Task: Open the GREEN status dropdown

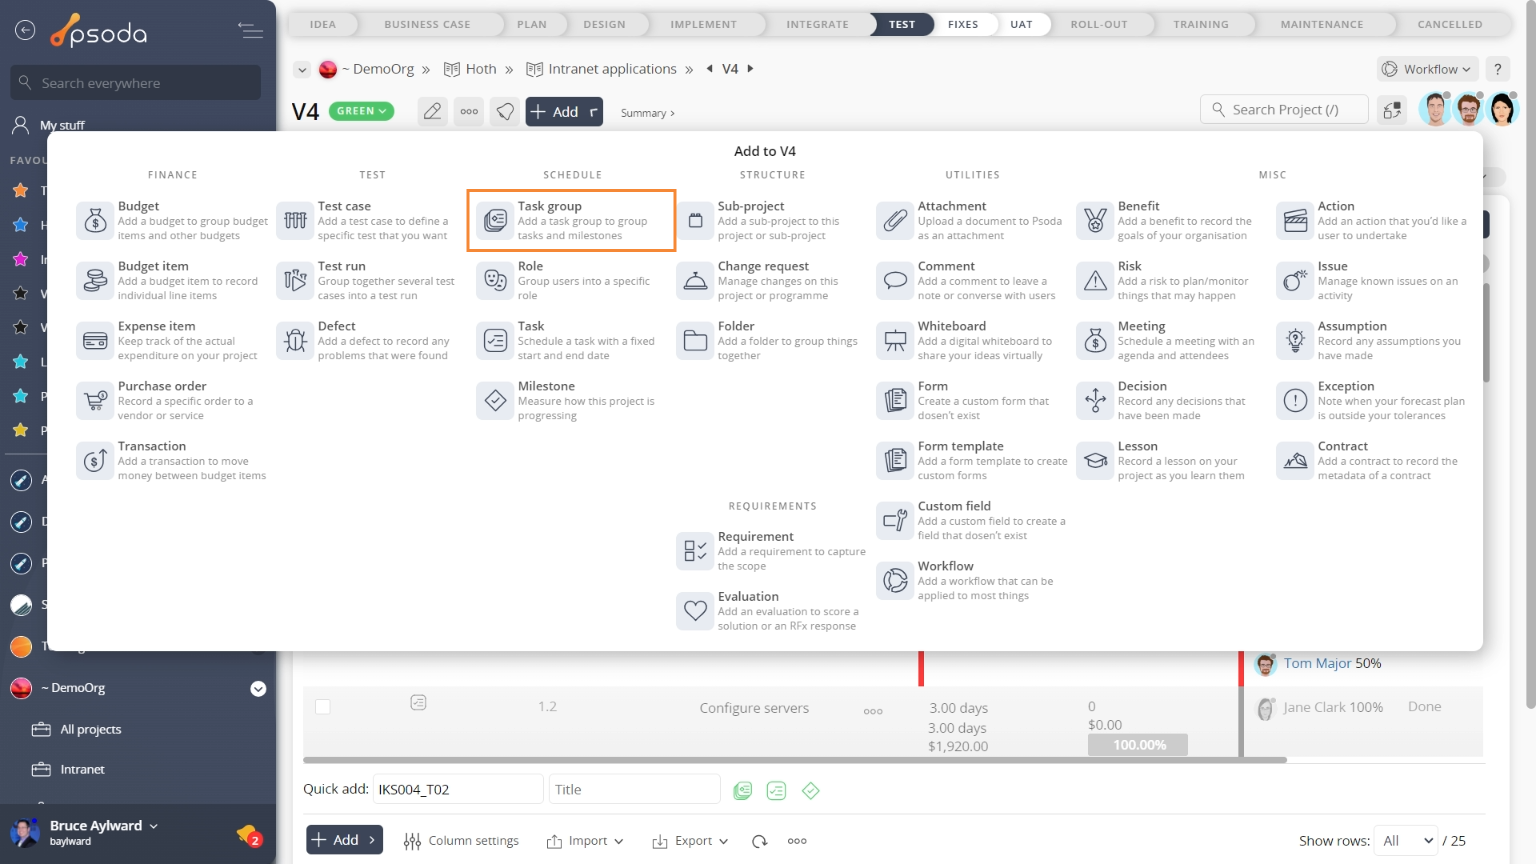Action: point(361,111)
